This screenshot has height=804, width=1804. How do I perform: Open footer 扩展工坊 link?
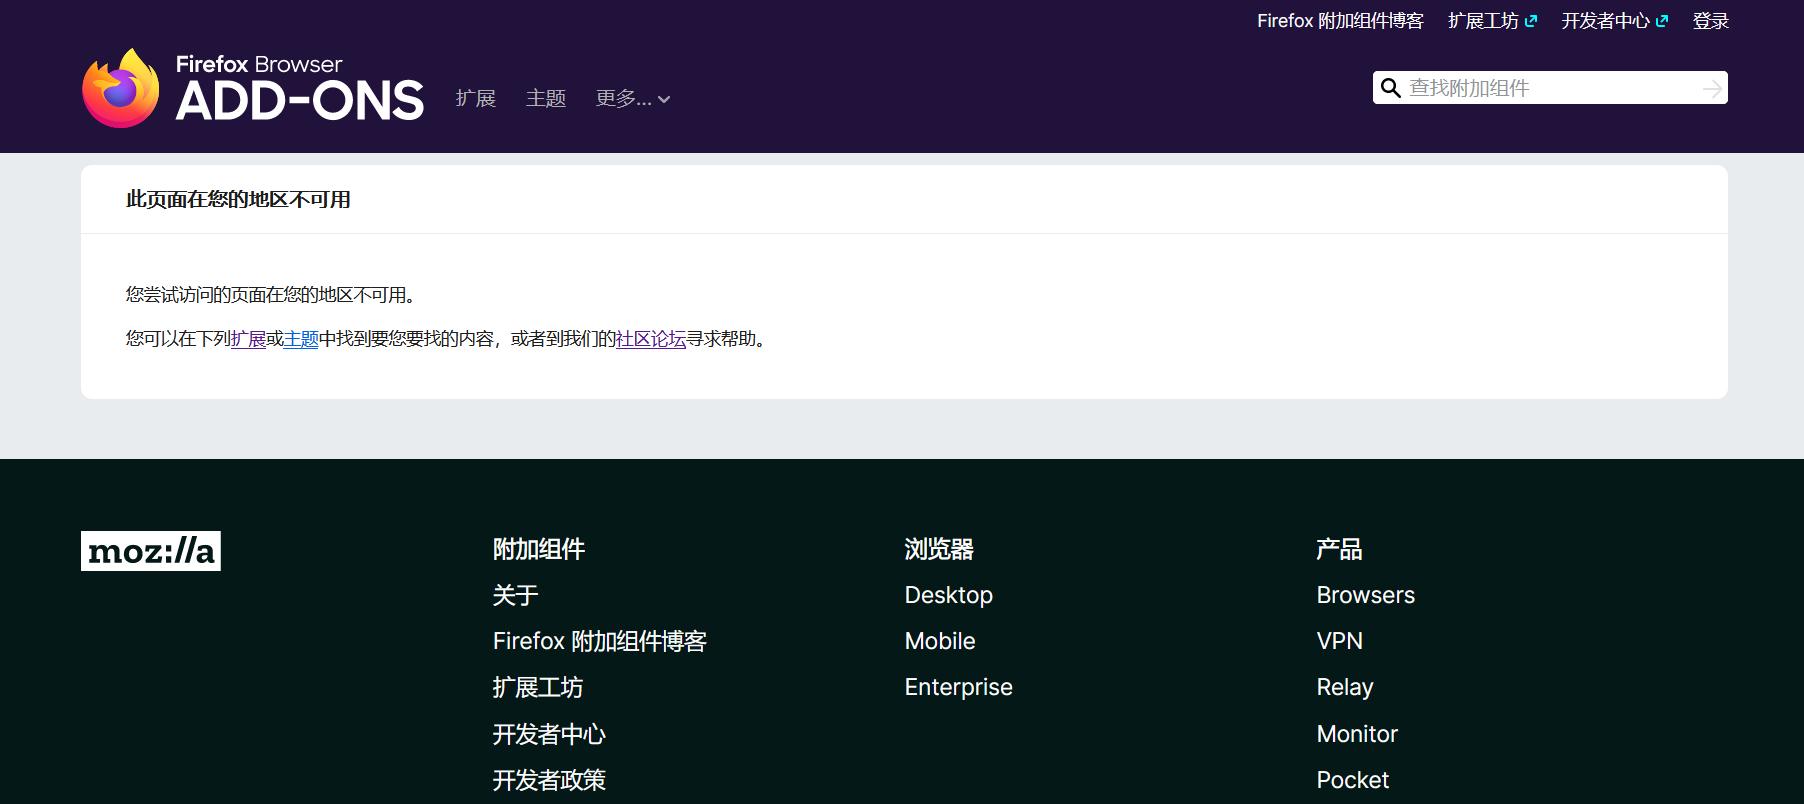point(538,687)
